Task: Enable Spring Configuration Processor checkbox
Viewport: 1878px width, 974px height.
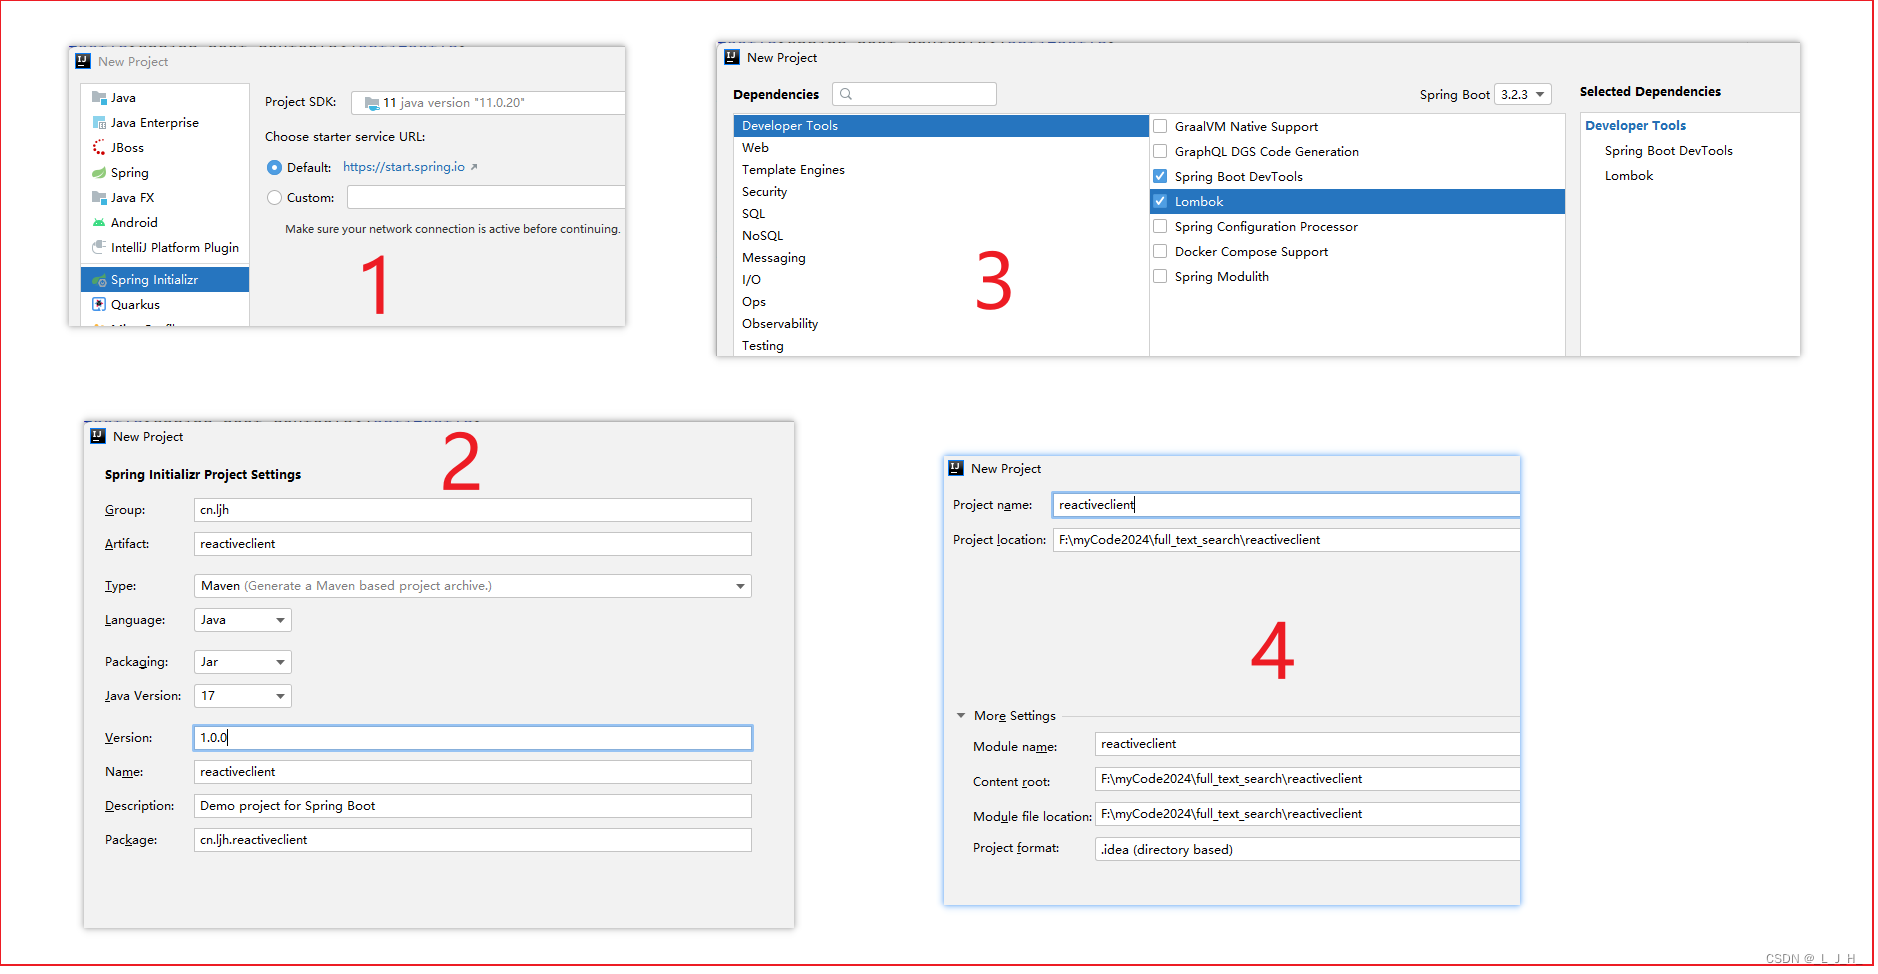Action: [x=1160, y=226]
